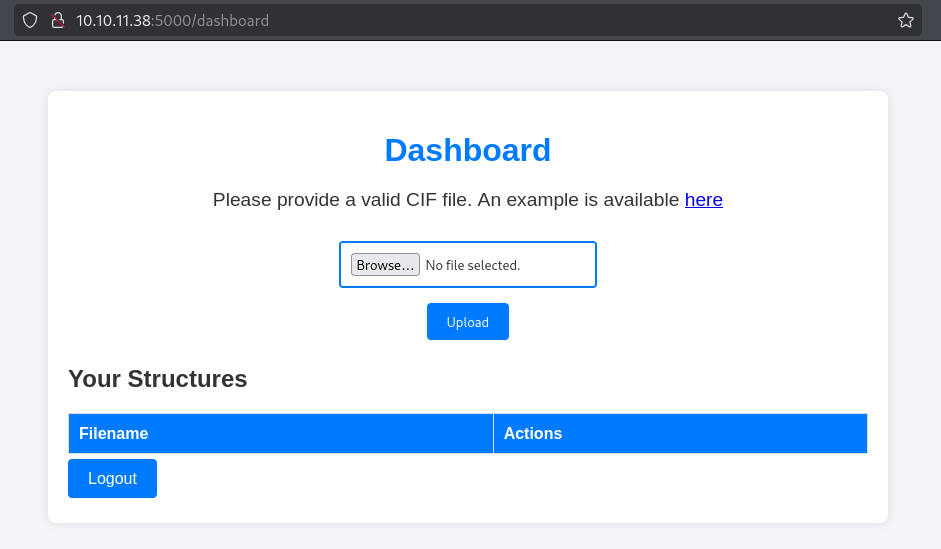
Task: Click the 'CIF' word in the instruction text
Action: (421, 199)
